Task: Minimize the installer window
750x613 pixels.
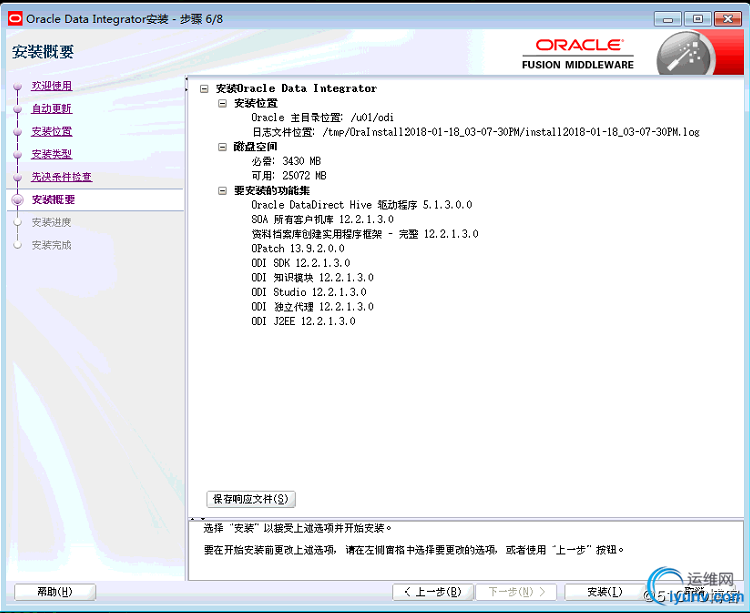Action: 668,19
